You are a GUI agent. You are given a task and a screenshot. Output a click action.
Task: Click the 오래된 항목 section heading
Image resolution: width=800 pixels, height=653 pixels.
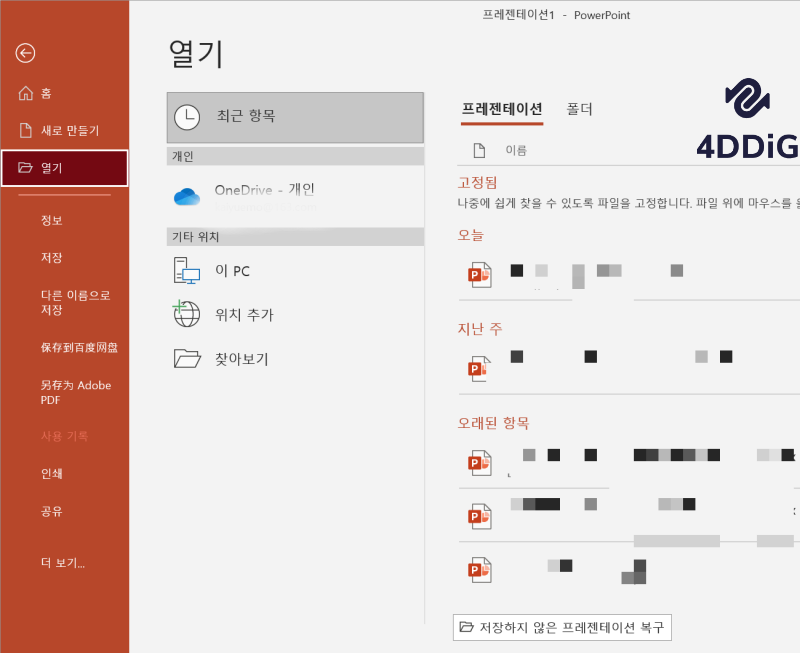(493, 423)
